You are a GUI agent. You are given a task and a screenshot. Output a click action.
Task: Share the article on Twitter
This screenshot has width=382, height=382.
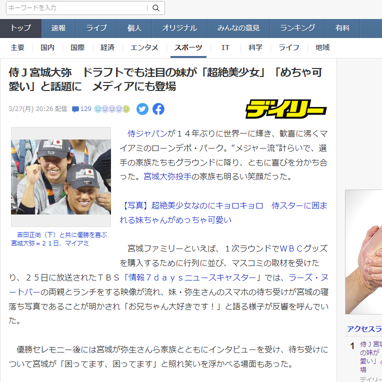(x=142, y=109)
